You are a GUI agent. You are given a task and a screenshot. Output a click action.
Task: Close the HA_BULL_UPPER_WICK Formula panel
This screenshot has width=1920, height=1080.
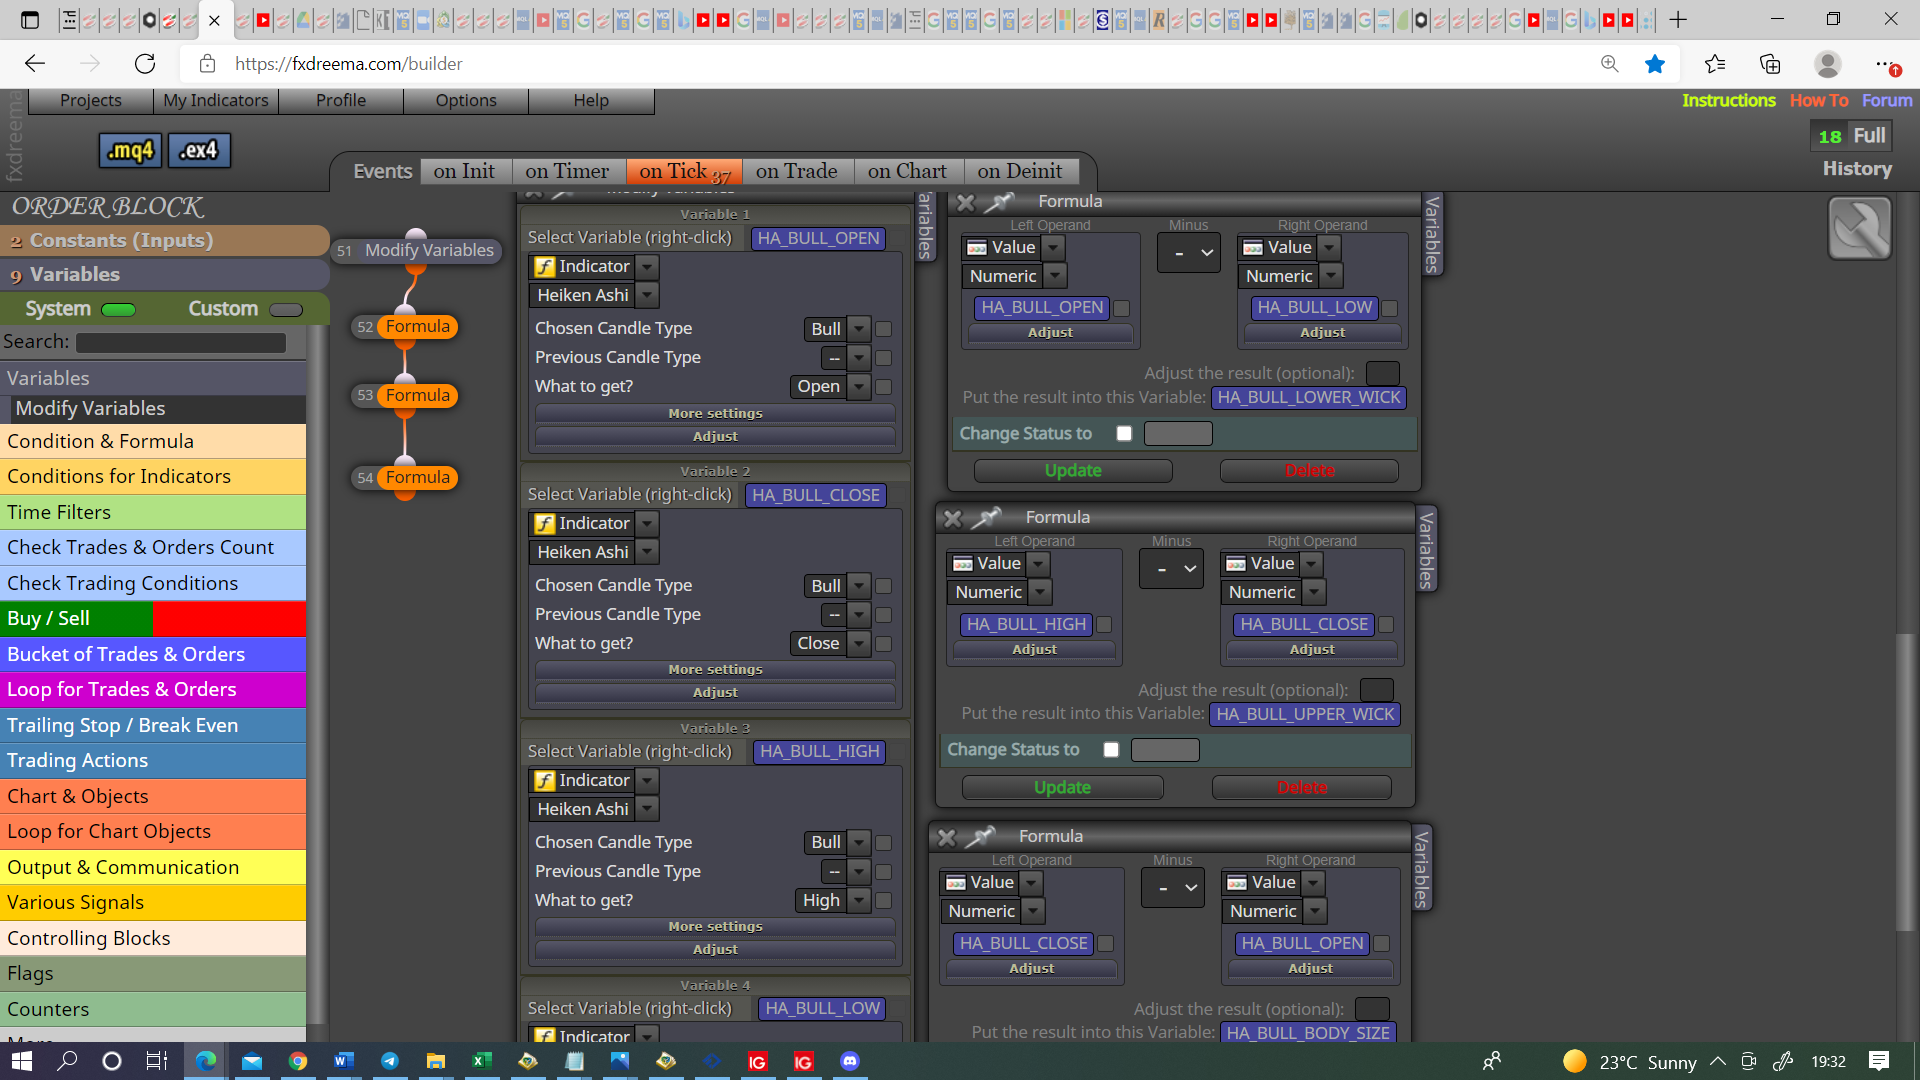[952, 518]
